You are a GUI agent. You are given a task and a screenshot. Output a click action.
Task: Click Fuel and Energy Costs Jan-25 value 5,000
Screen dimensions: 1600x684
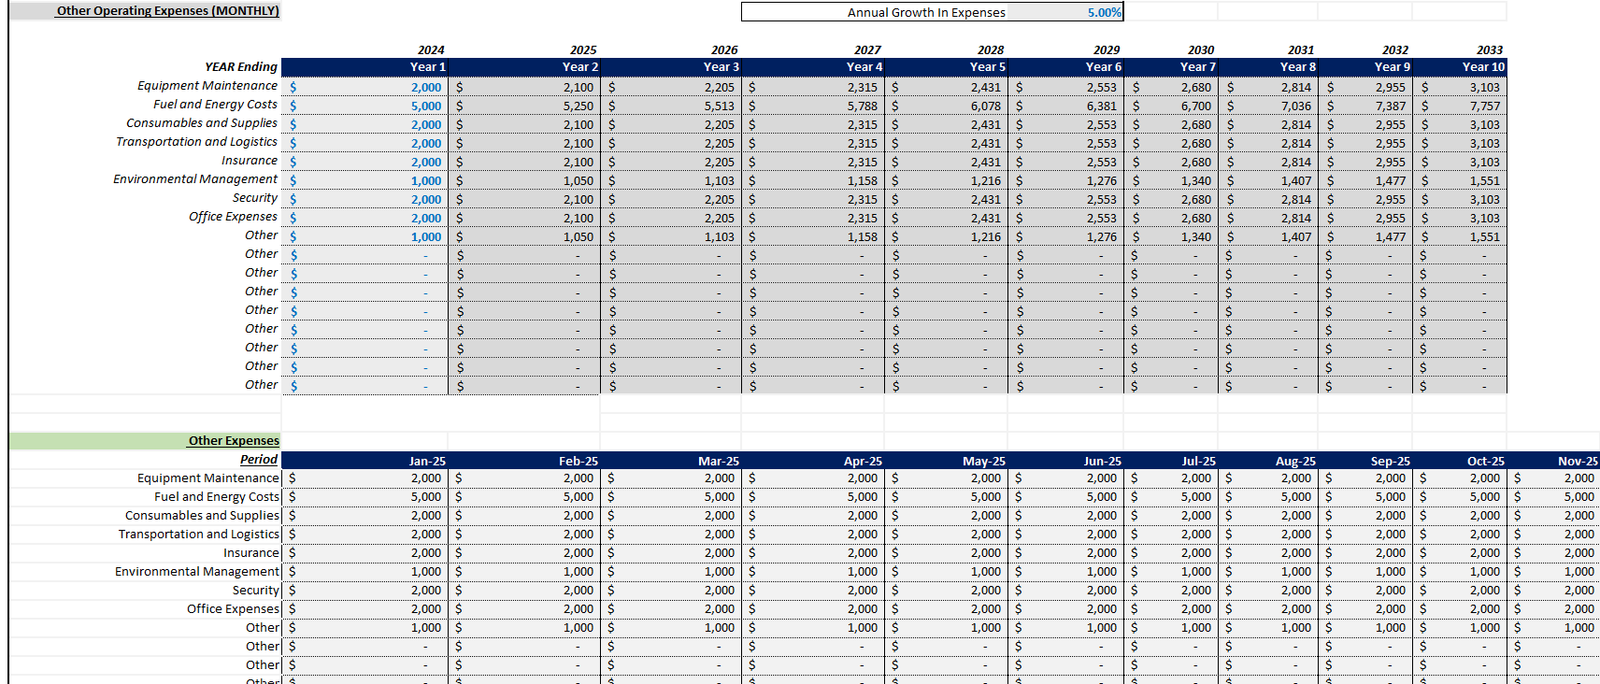426,497
